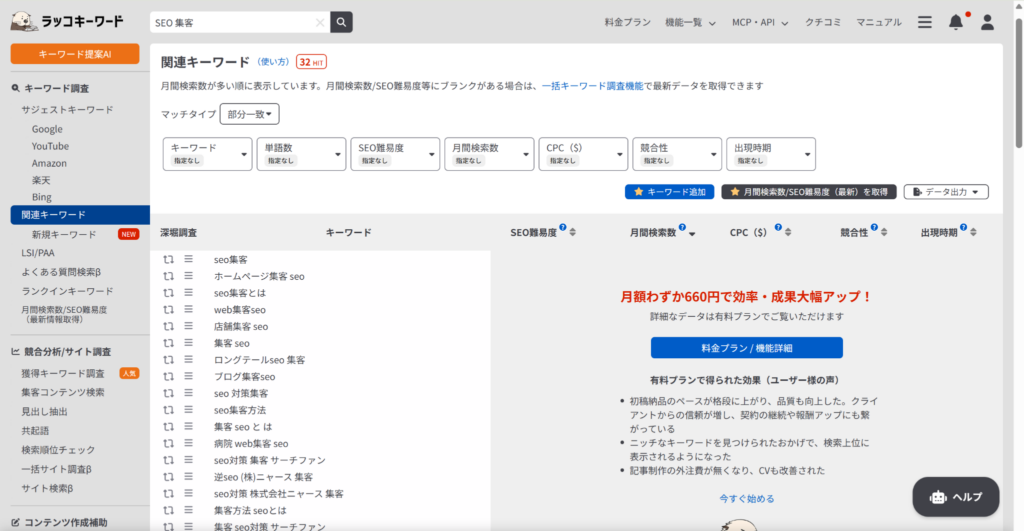This screenshot has width=1024, height=531.
Task: Click deep-dive arrows icon for web集客seo
Action: (x=168, y=310)
